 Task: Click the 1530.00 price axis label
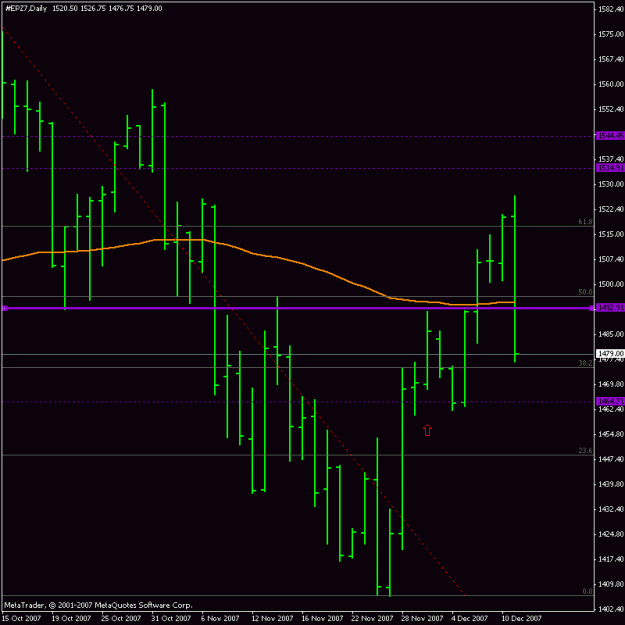611,184
